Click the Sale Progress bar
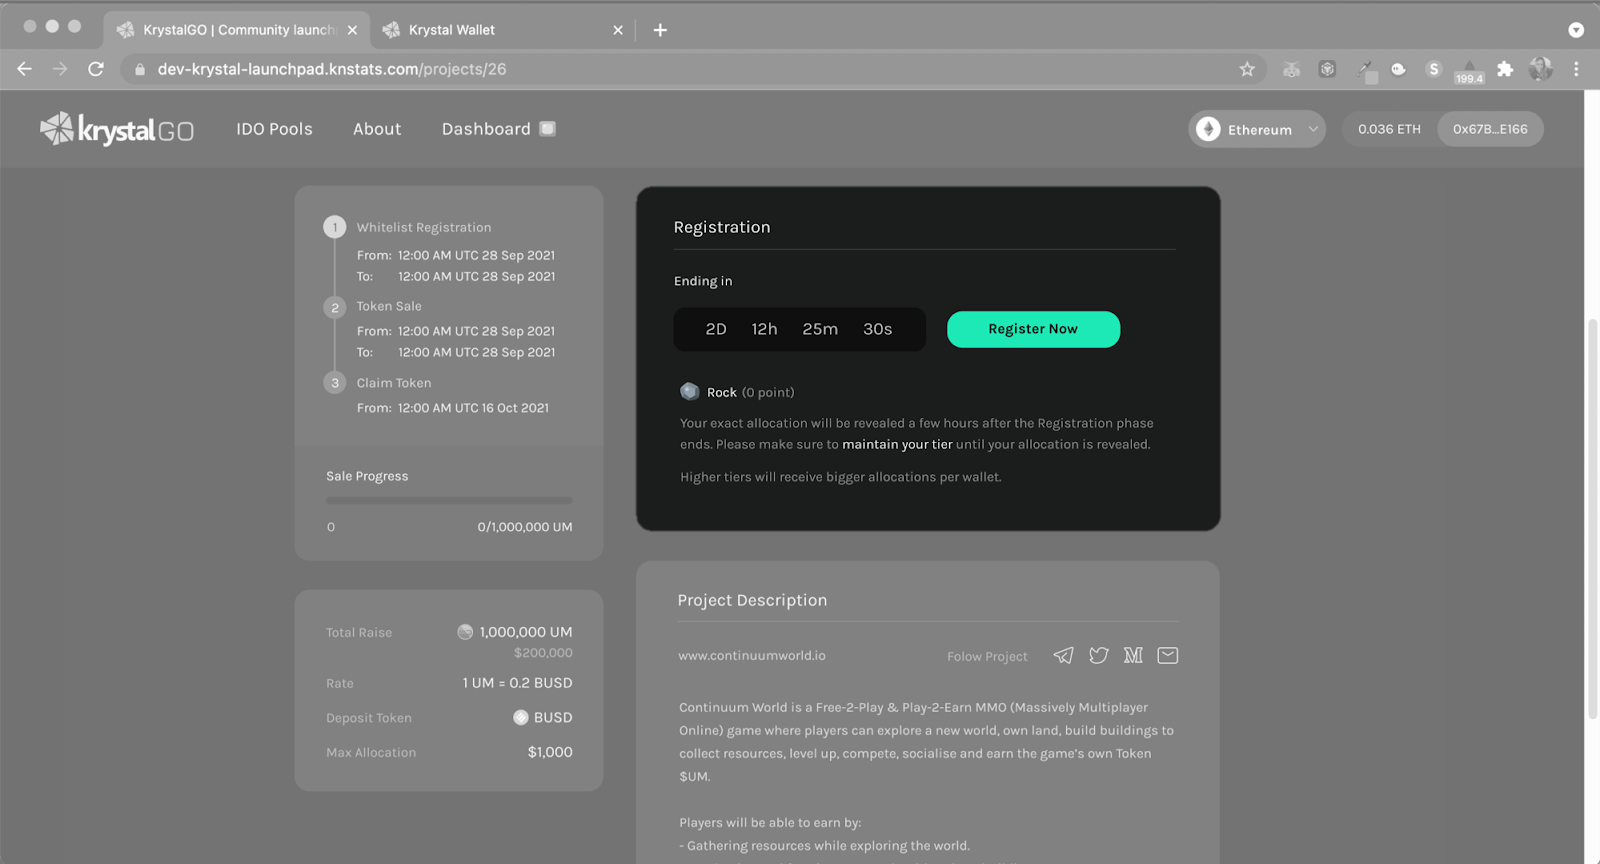The height and width of the screenshot is (864, 1600). [x=449, y=500]
